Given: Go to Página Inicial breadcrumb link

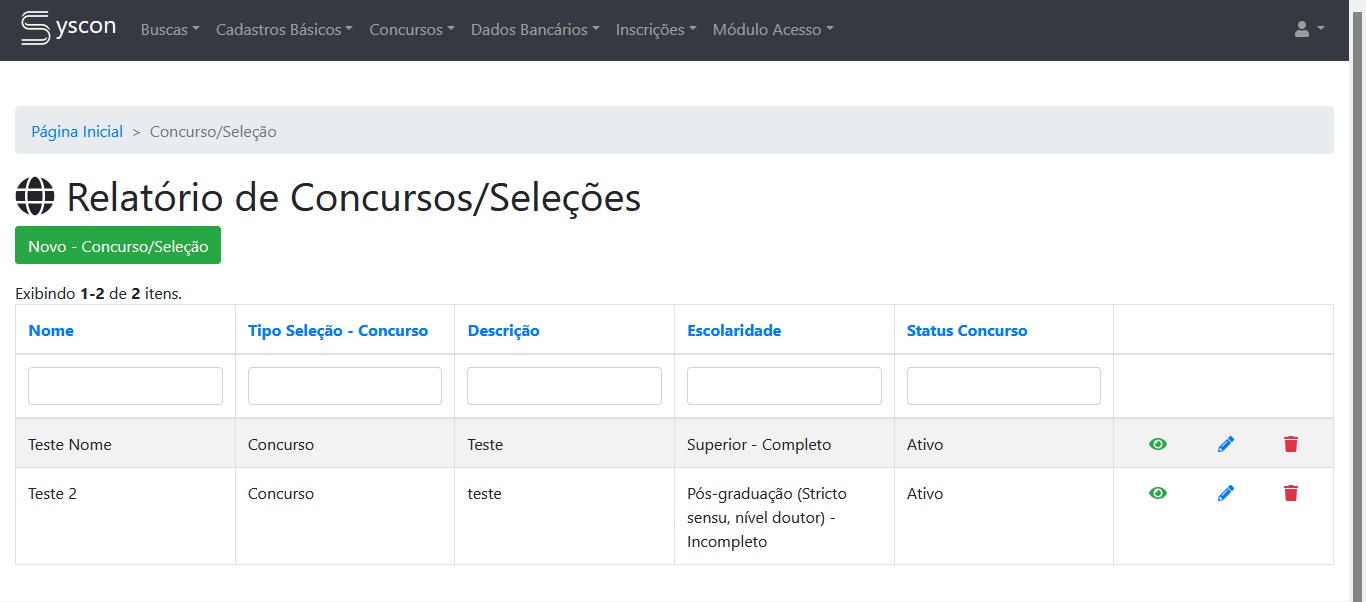Looking at the screenshot, I should pyautogui.click(x=77, y=131).
